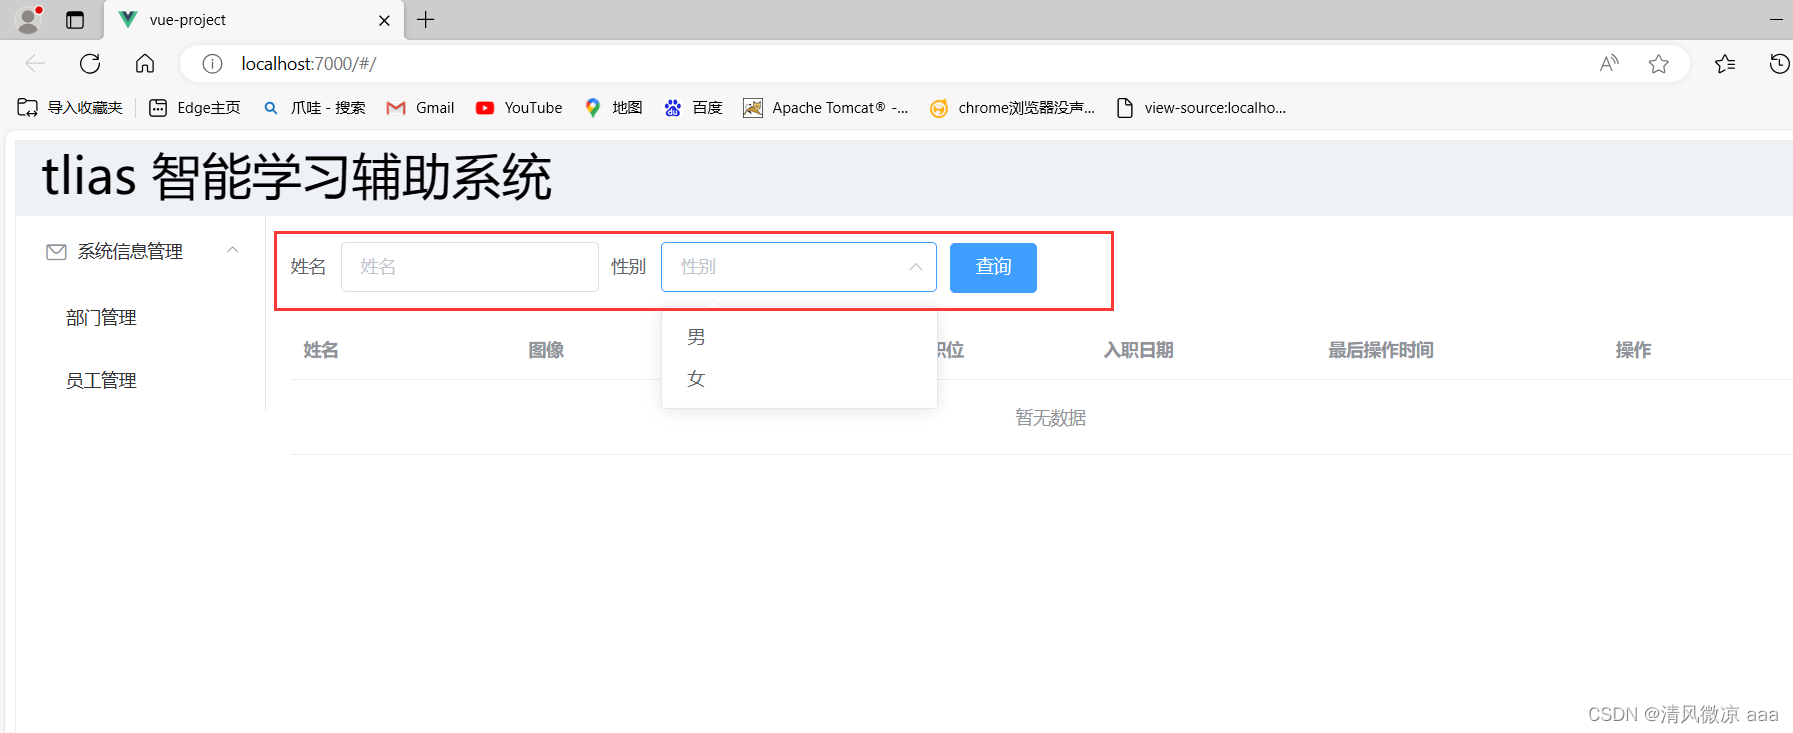
Task: Open a new browser tab
Action: tap(426, 20)
